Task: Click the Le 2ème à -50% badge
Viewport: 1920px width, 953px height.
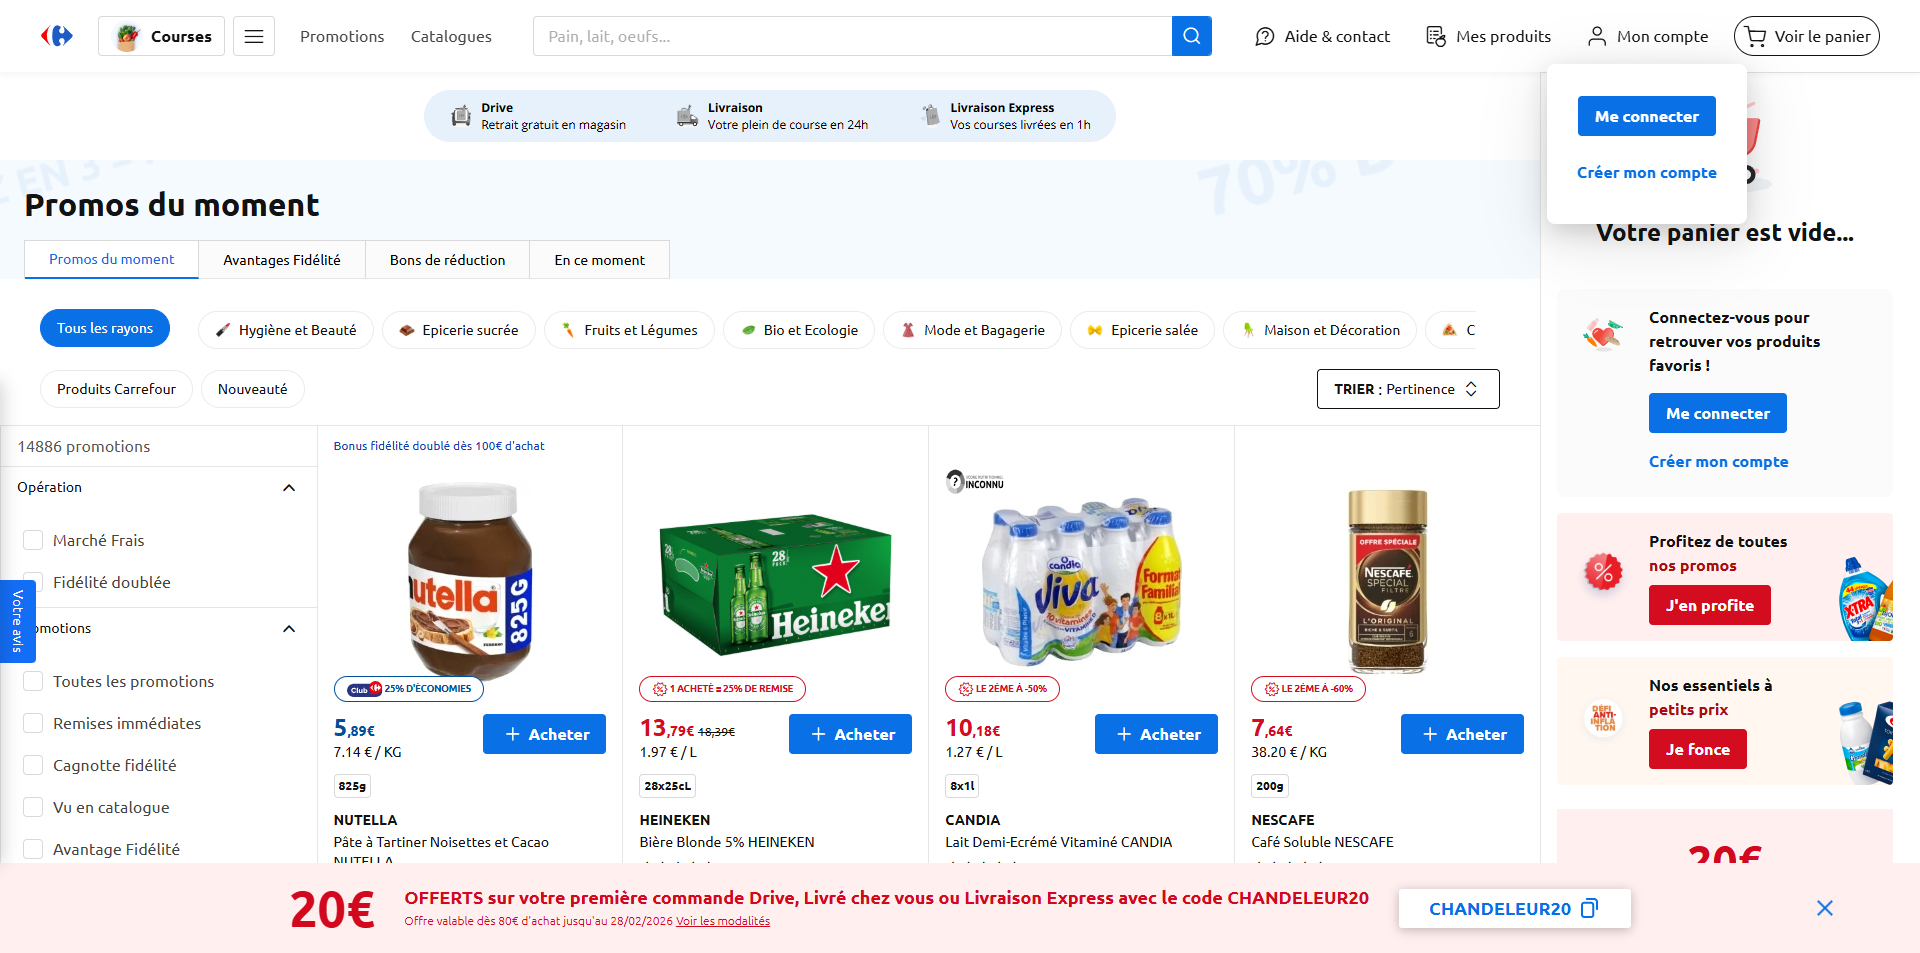Action: 1002,689
